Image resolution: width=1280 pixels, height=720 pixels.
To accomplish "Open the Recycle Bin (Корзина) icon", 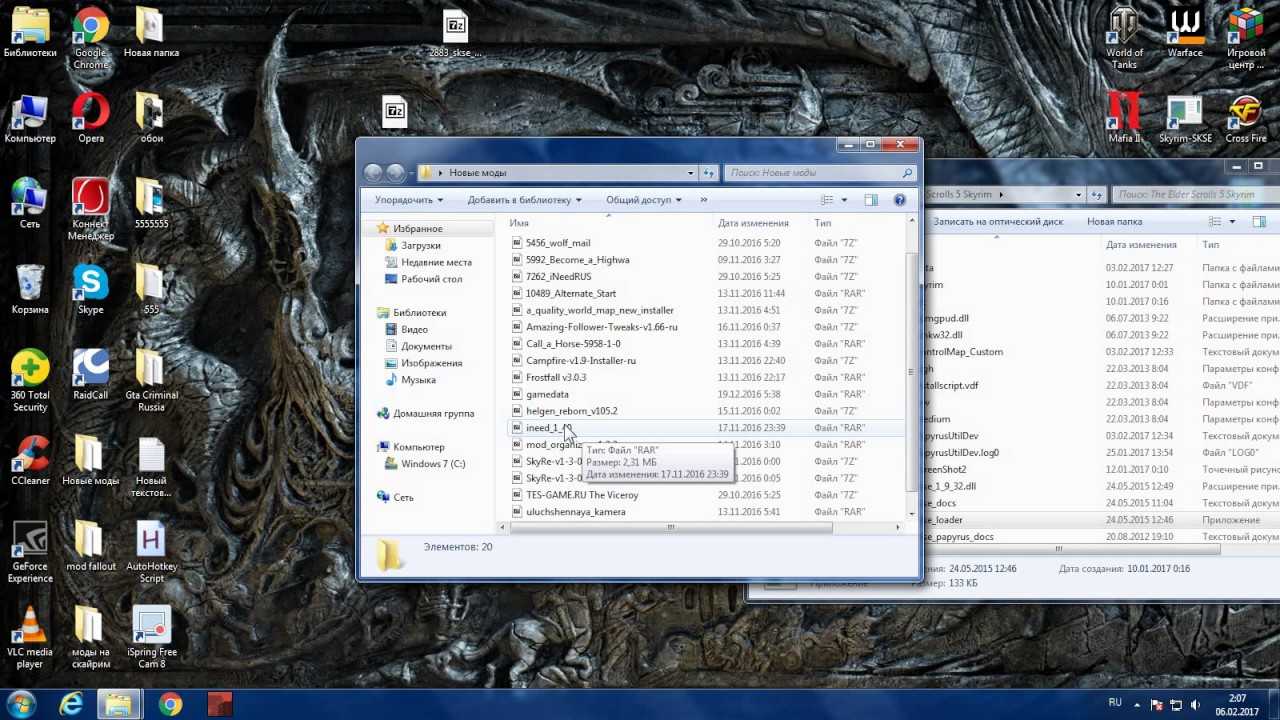I will (30, 290).
